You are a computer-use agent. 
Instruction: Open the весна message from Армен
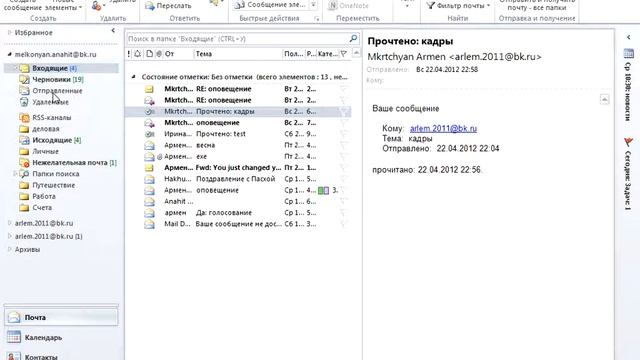238,145
